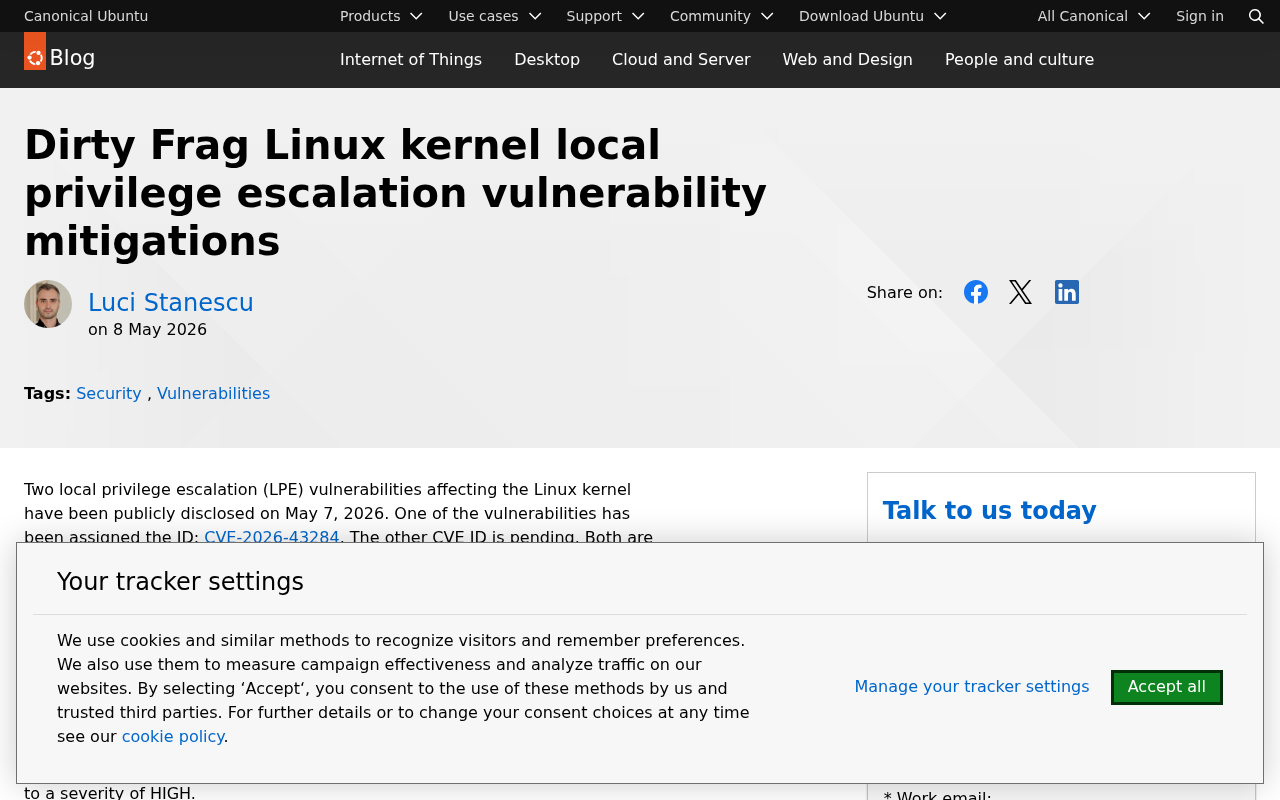Expand the Community dropdown menu
Viewport: 1280px width, 800px height.
[x=722, y=16]
